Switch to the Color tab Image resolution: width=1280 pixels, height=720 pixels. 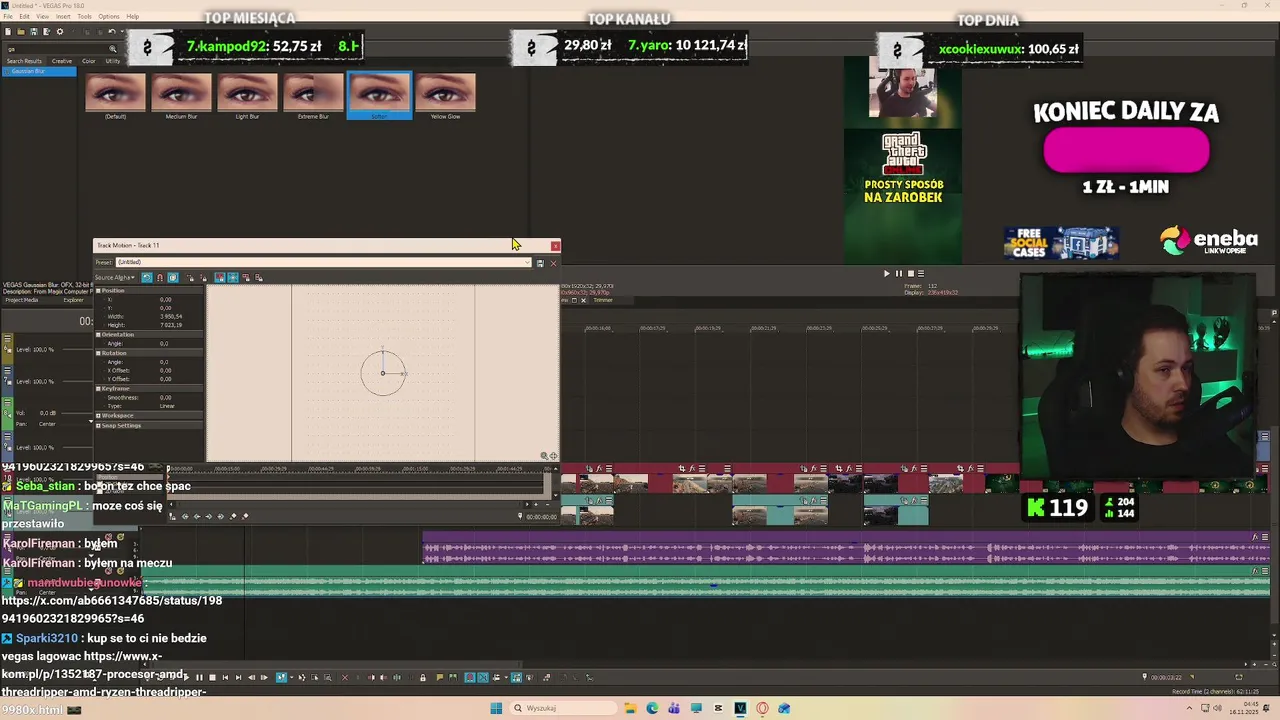89,61
